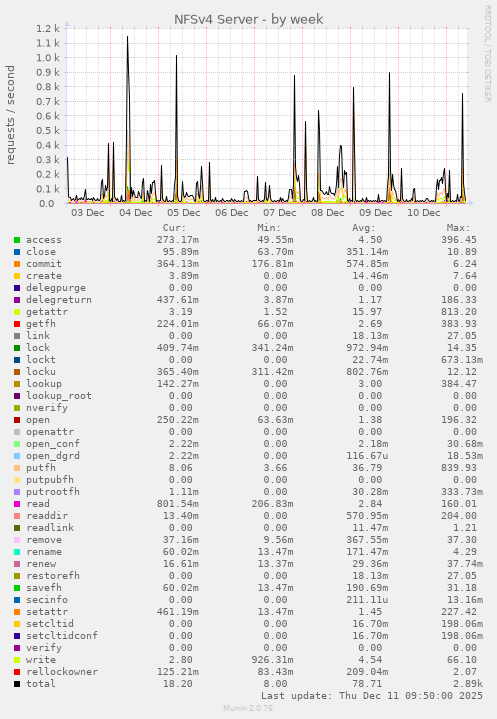Viewport: 497px width, 719px height.
Task: Click the getattr max value 813.20
Action: coord(458,312)
